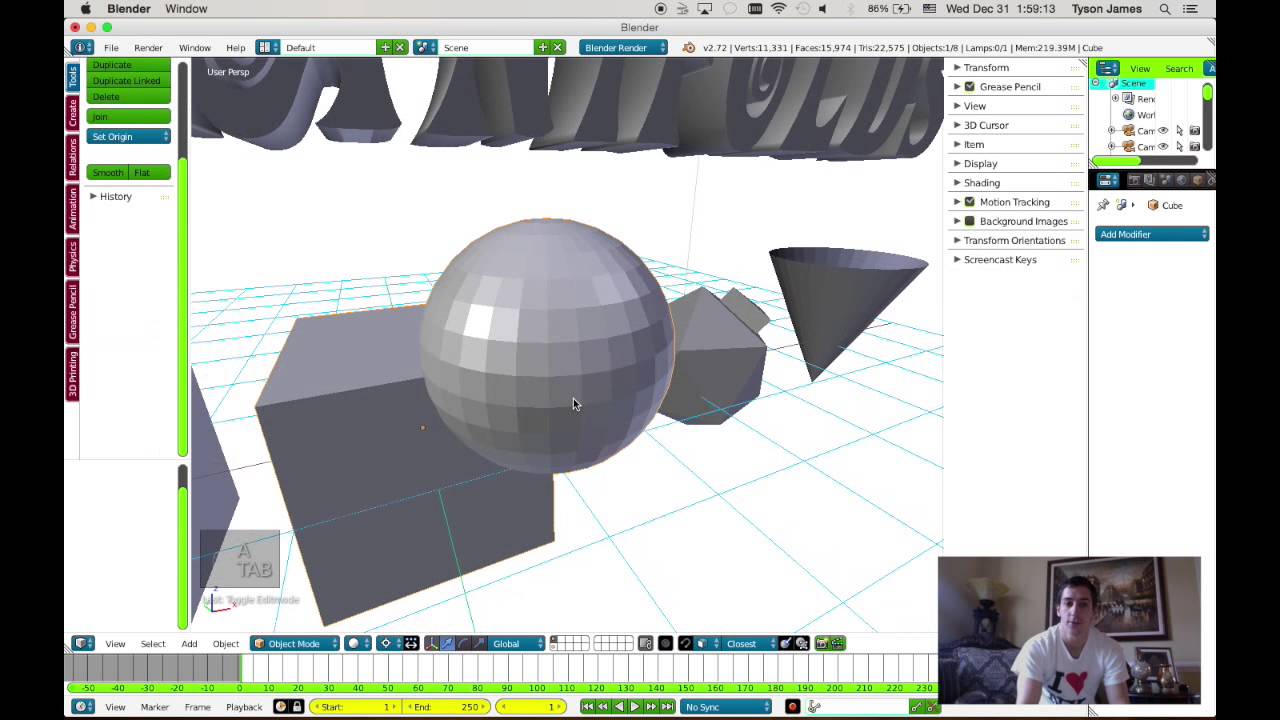Apply Smooth shading
This screenshot has width=1280, height=720.
click(108, 173)
